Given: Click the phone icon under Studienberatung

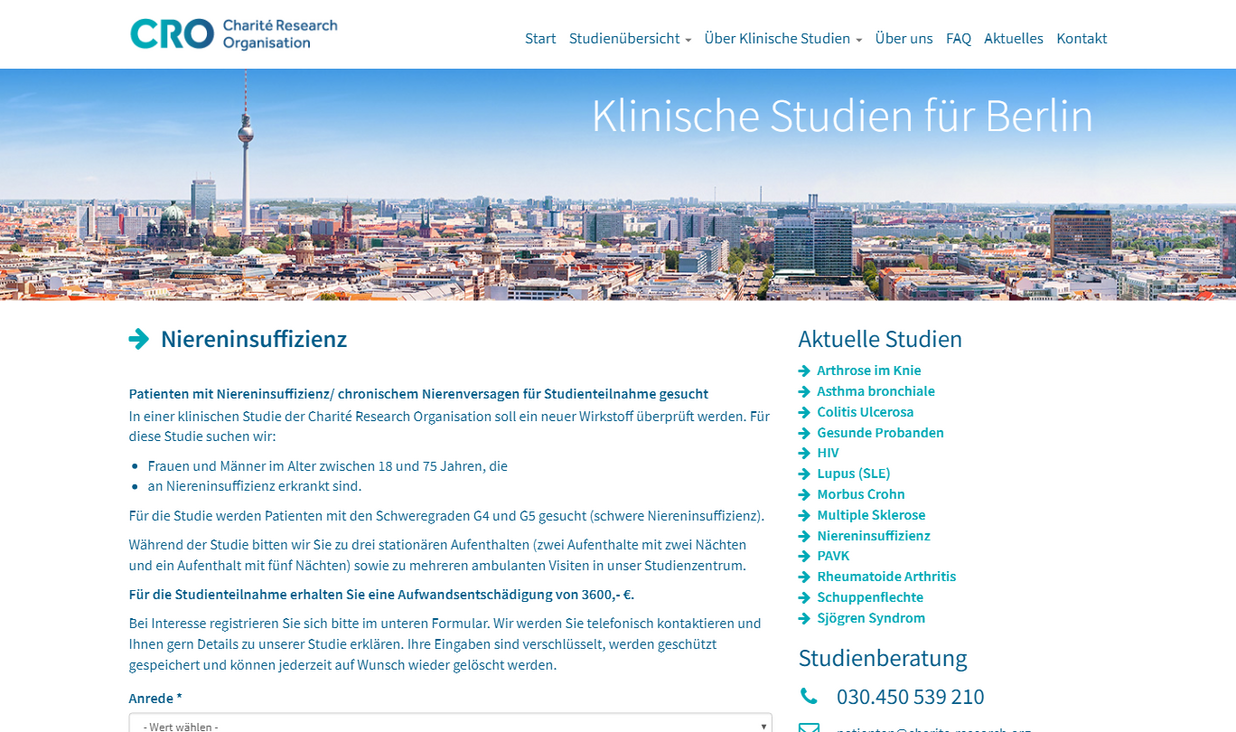Looking at the screenshot, I should tap(808, 696).
